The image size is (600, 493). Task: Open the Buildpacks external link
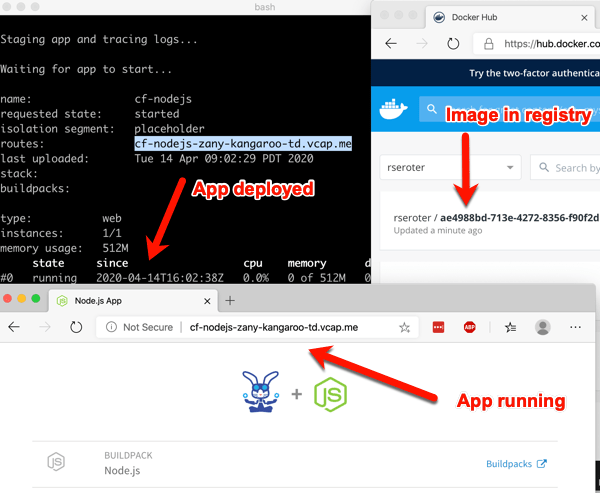pos(515,463)
